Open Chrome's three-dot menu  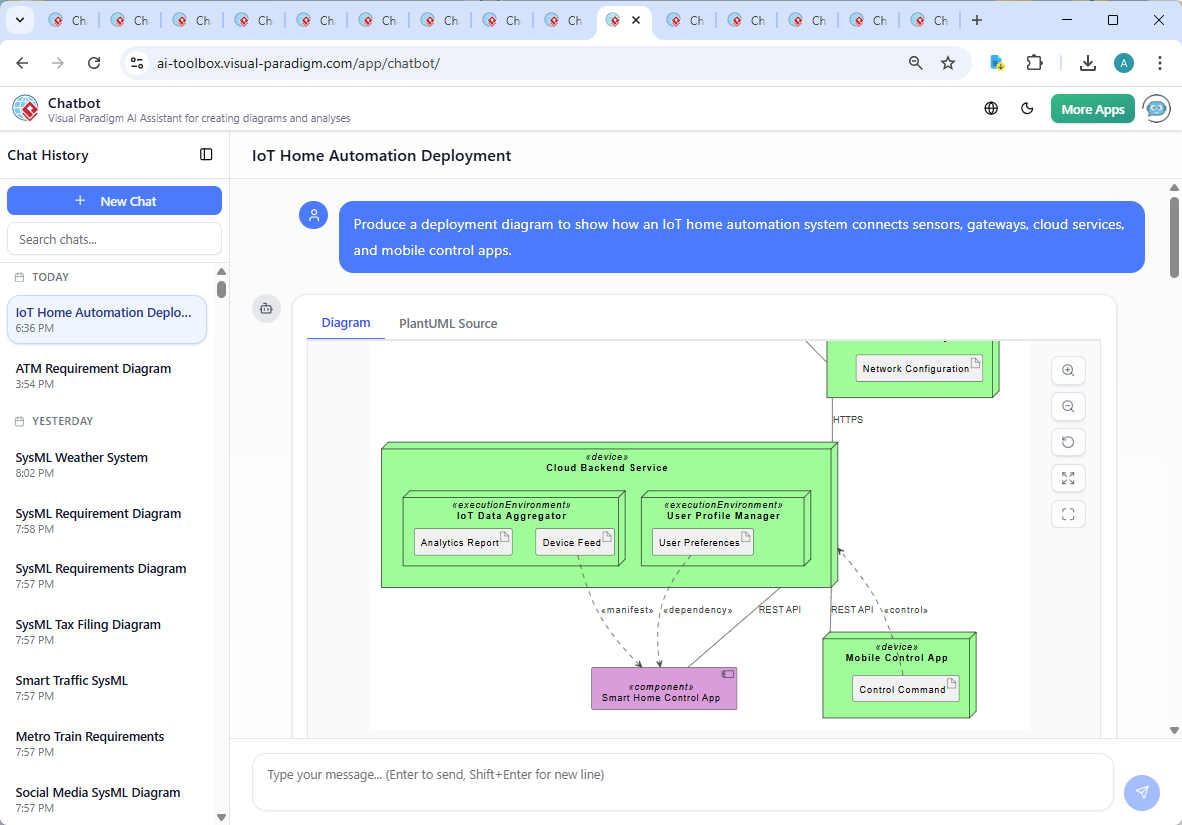[1160, 63]
